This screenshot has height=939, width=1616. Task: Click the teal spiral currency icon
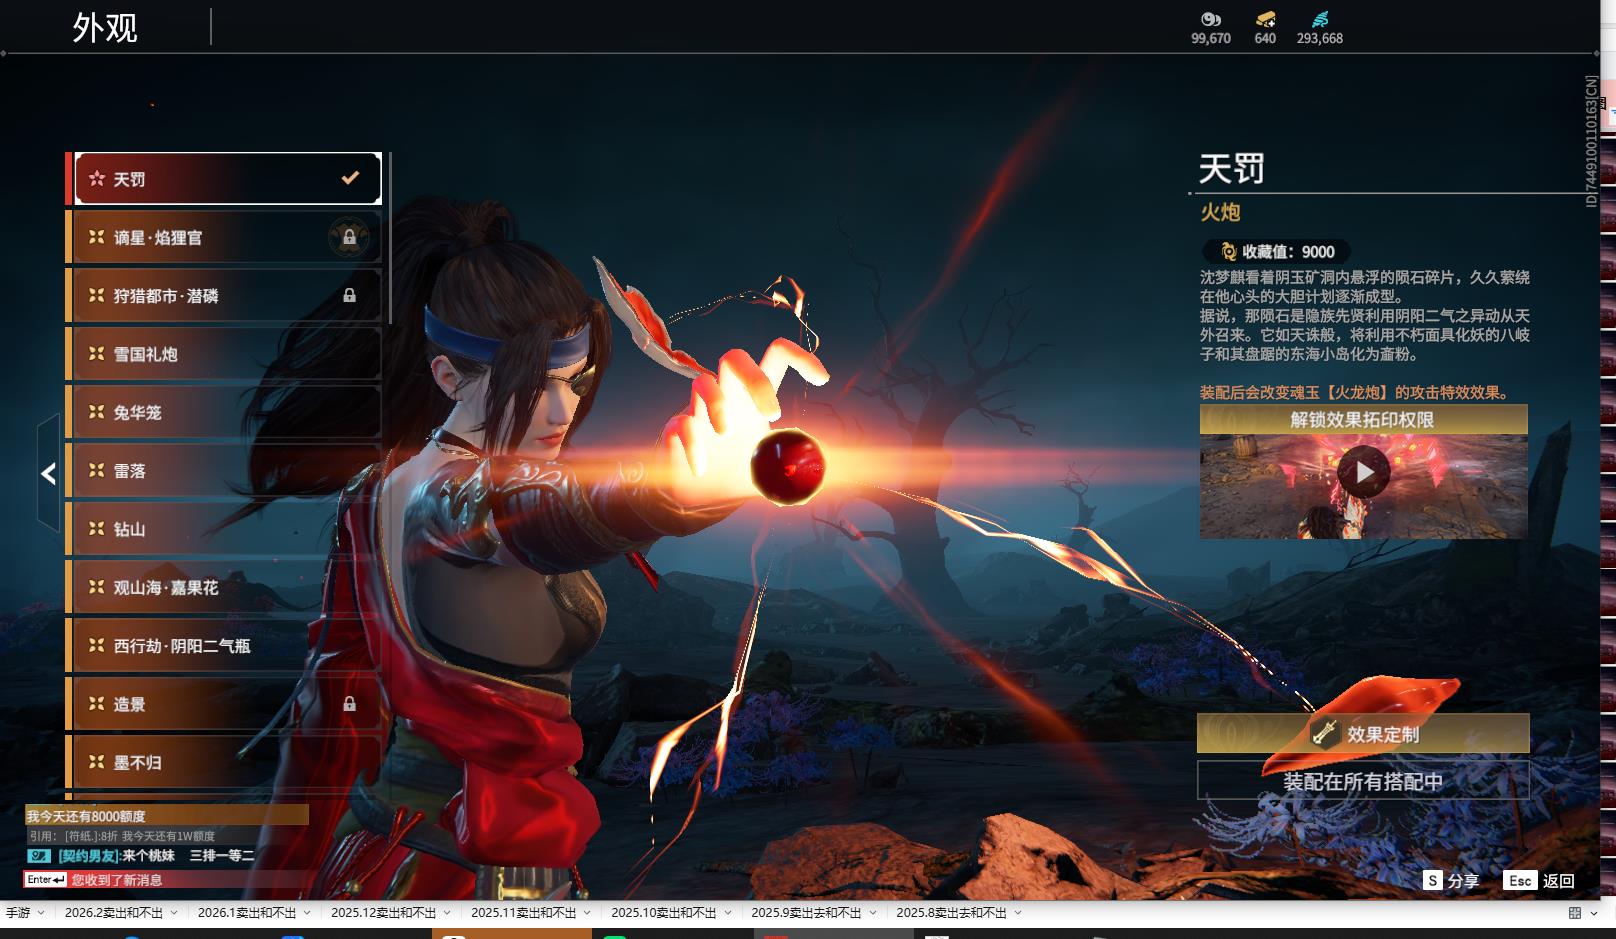[1320, 19]
